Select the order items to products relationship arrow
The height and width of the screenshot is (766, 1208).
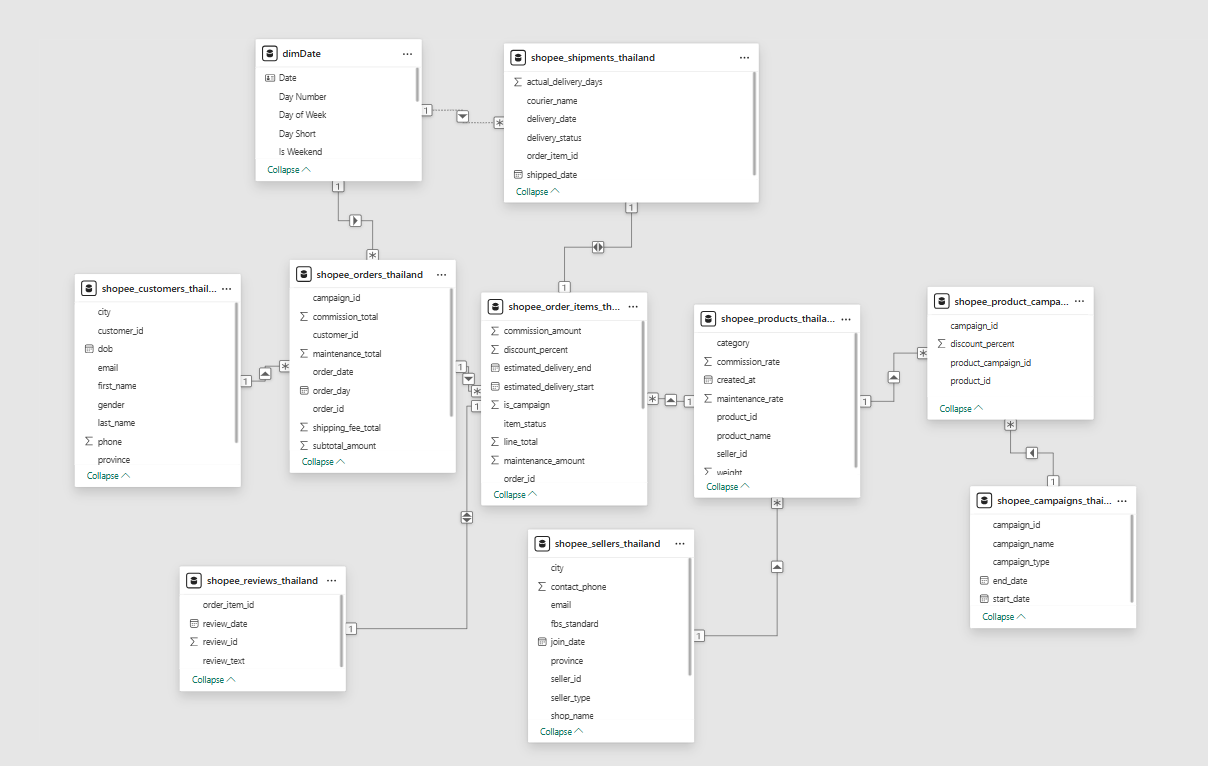(671, 400)
